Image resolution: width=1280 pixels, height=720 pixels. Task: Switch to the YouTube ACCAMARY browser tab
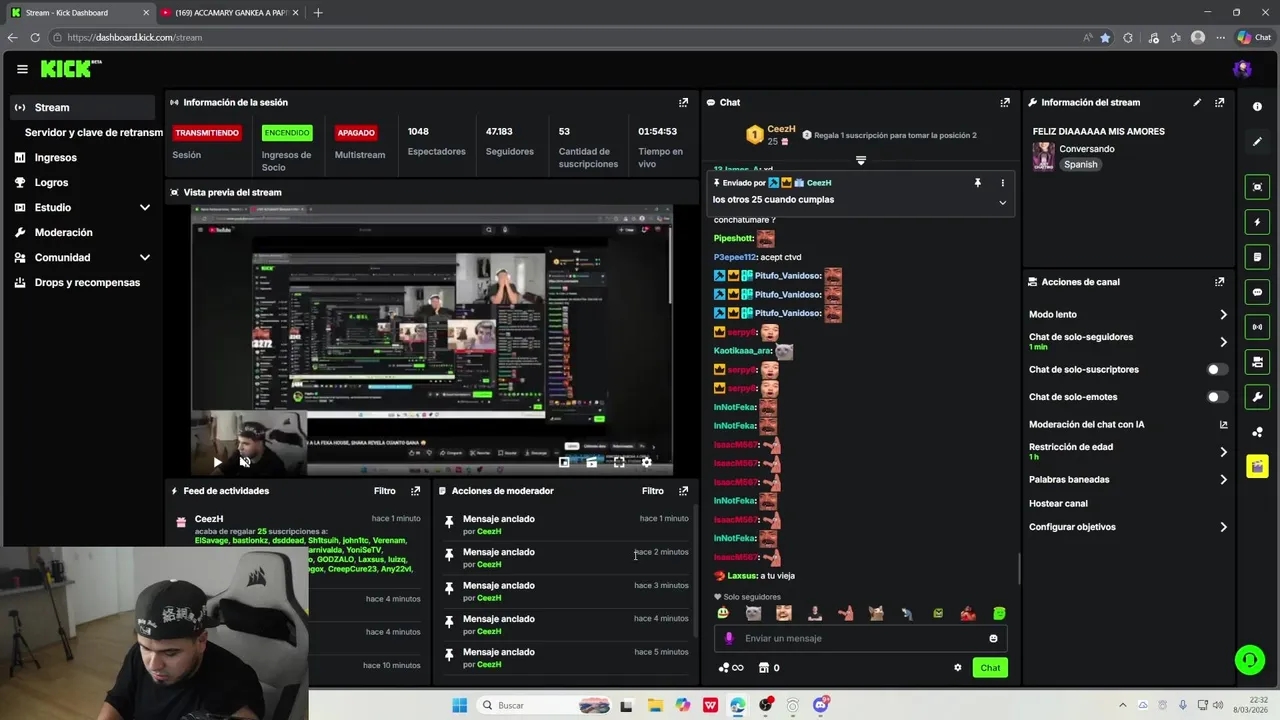pos(230,13)
